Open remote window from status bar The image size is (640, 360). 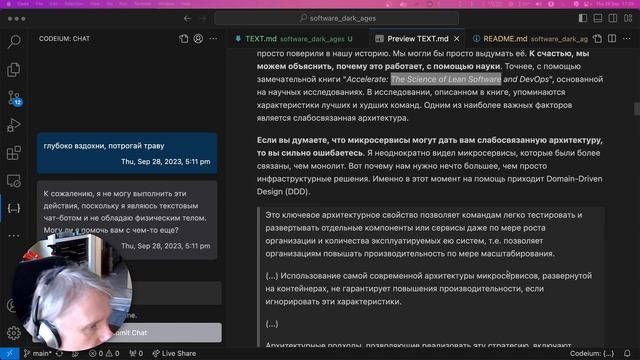(x=9, y=353)
